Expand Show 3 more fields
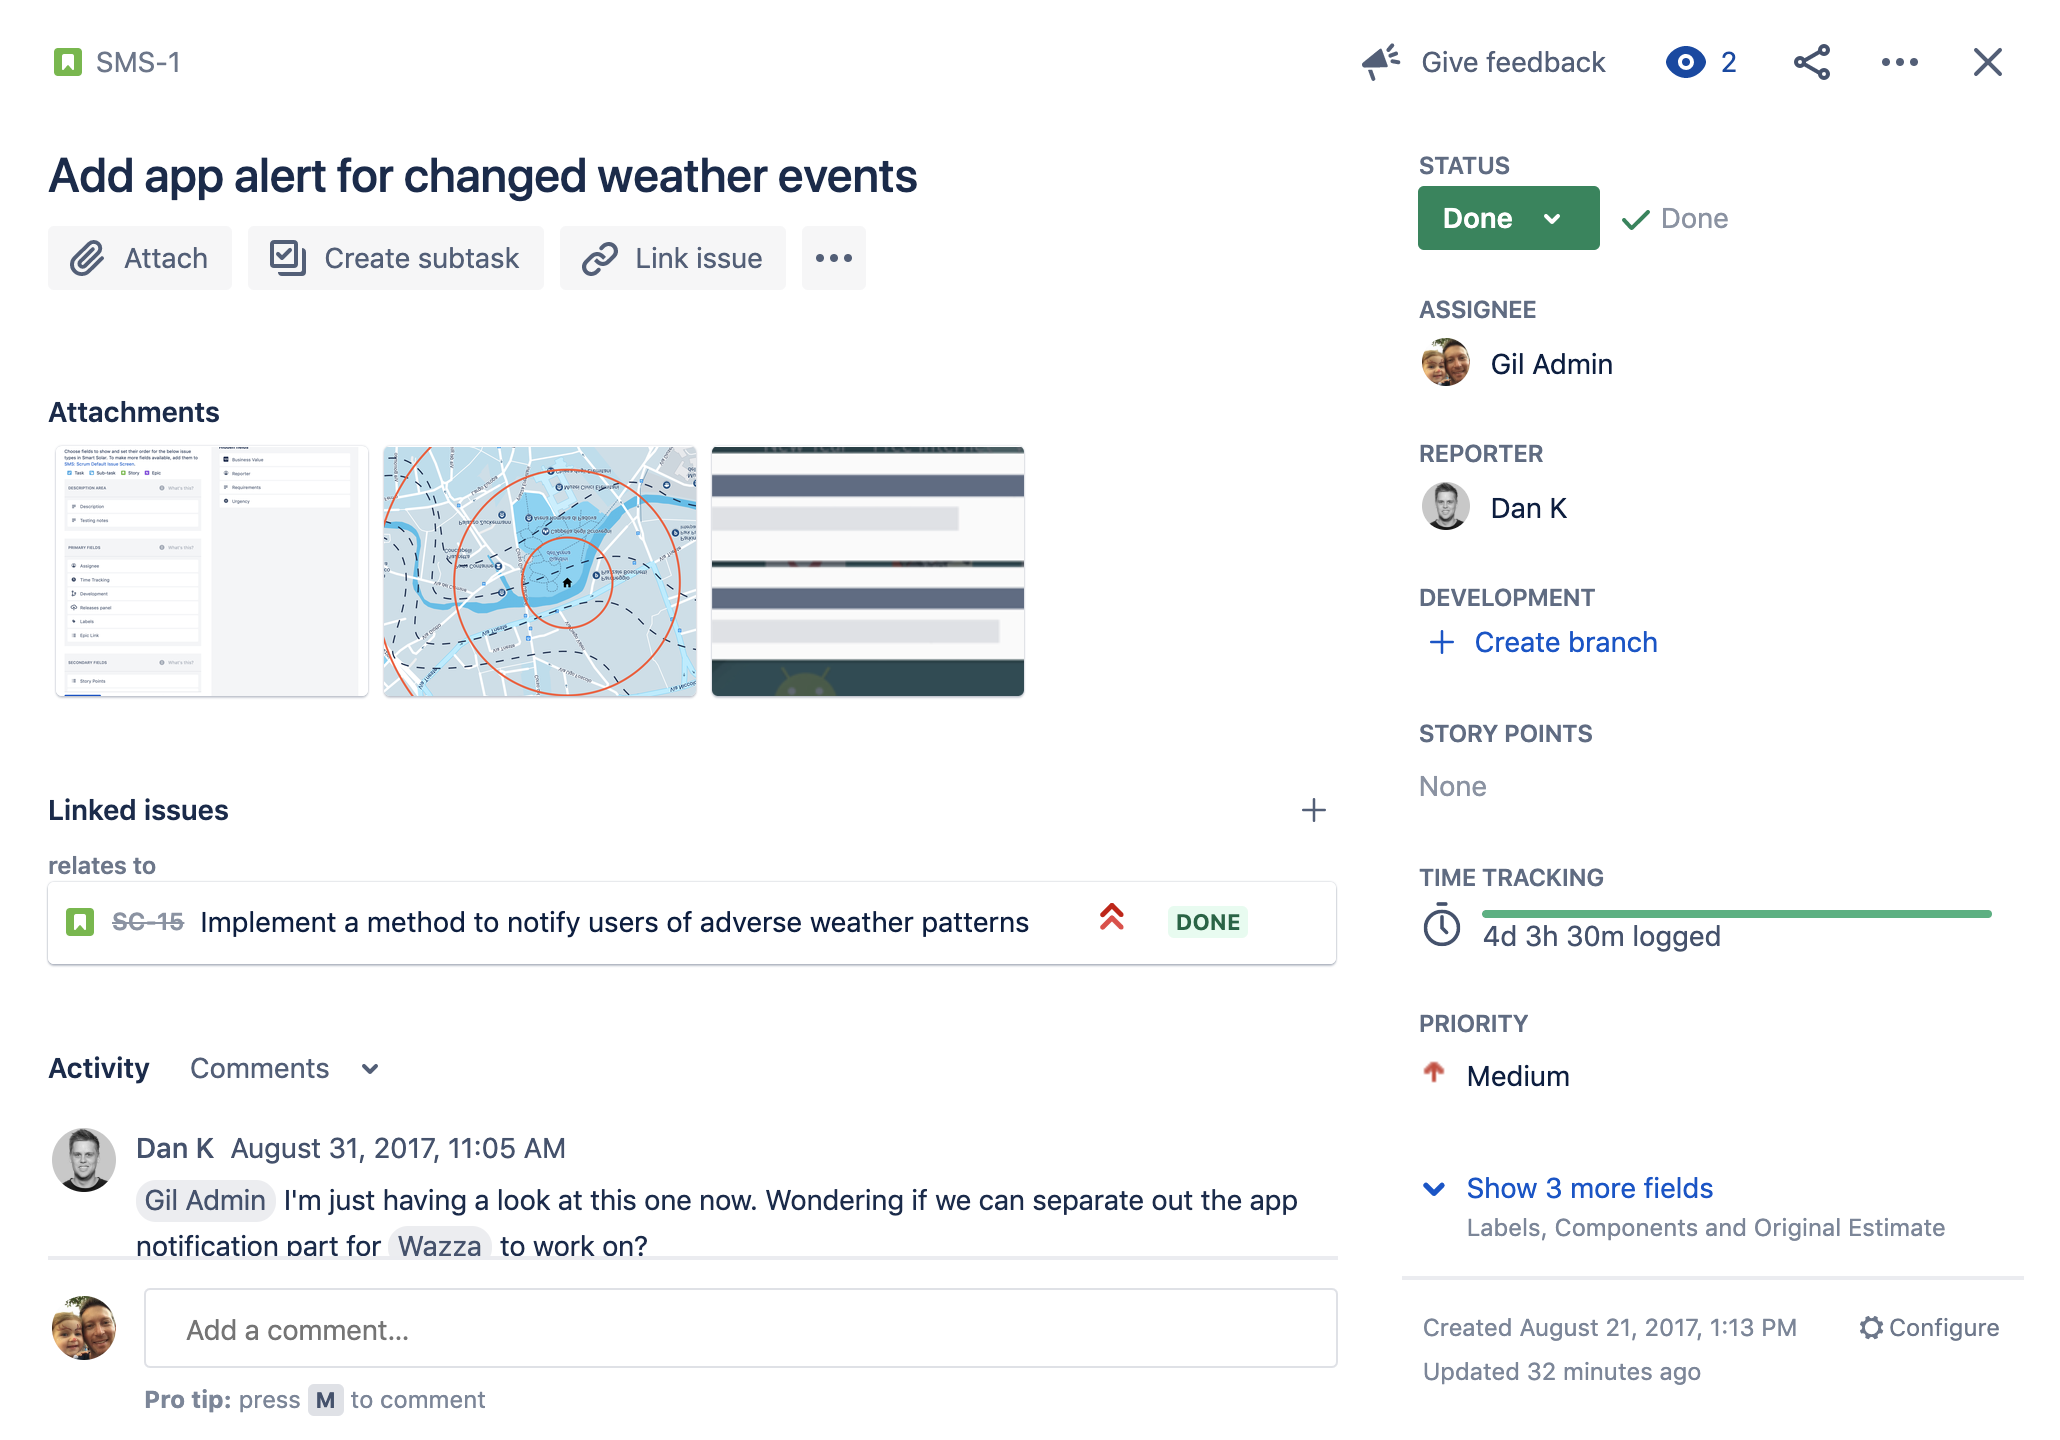 1588,1188
